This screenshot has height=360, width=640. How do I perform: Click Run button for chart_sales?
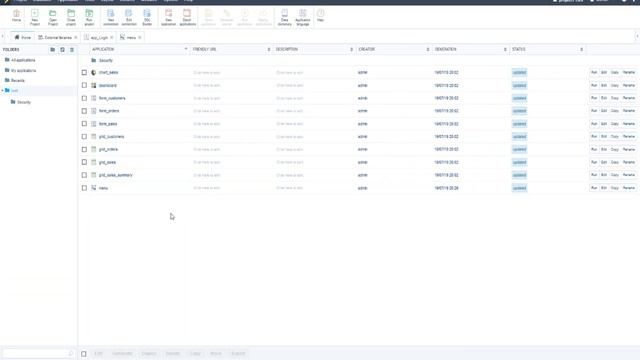coord(594,72)
